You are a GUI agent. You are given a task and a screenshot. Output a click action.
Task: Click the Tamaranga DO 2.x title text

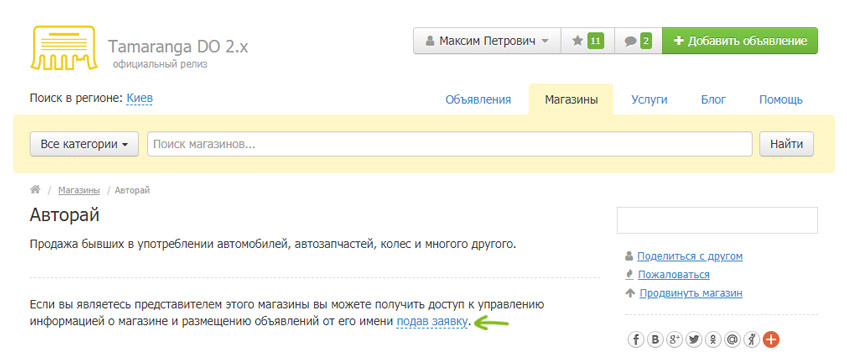[178, 46]
